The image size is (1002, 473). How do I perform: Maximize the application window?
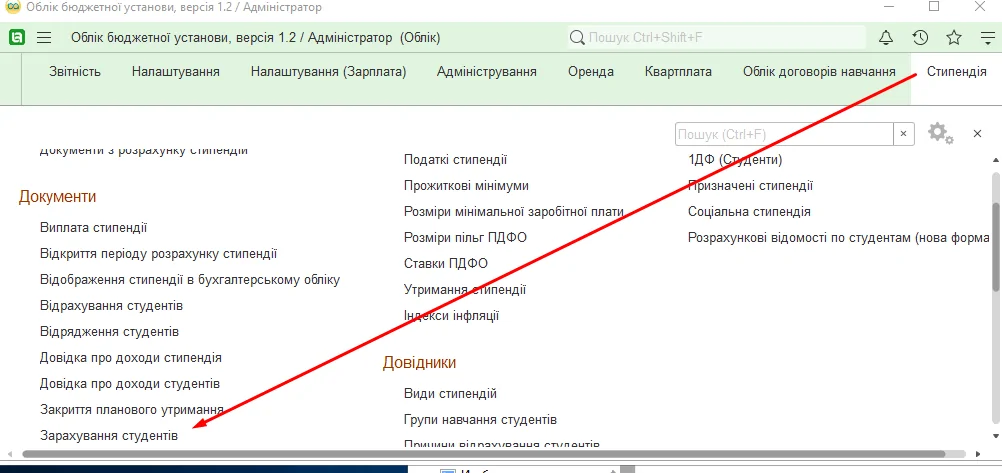(x=934, y=6)
